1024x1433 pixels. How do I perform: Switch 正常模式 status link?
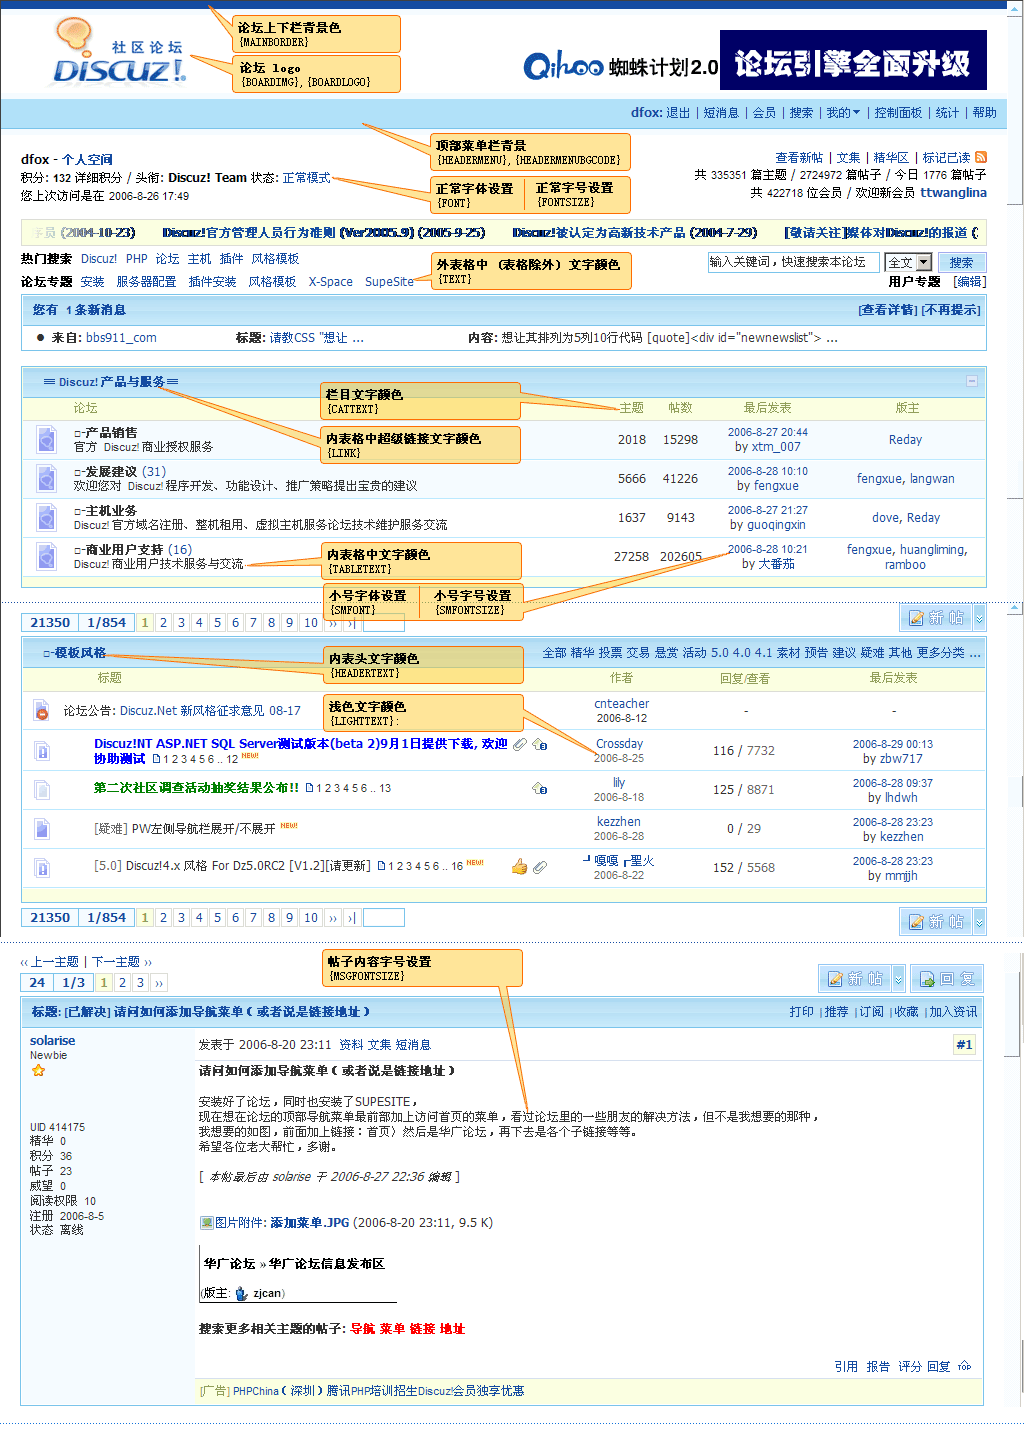coord(306,178)
